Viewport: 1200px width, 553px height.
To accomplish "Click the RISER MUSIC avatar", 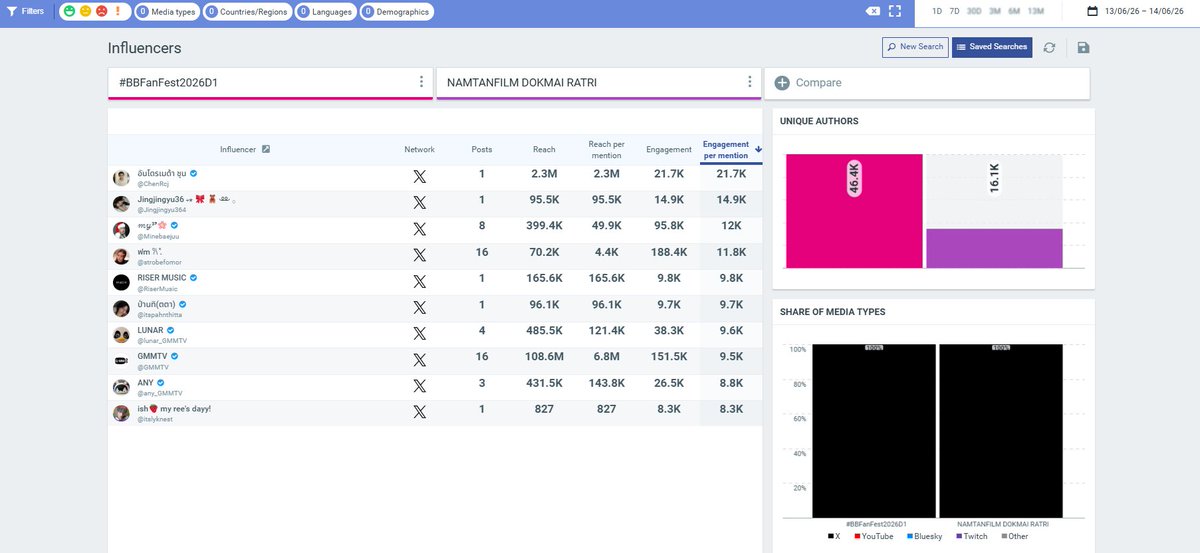I will point(121,282).
